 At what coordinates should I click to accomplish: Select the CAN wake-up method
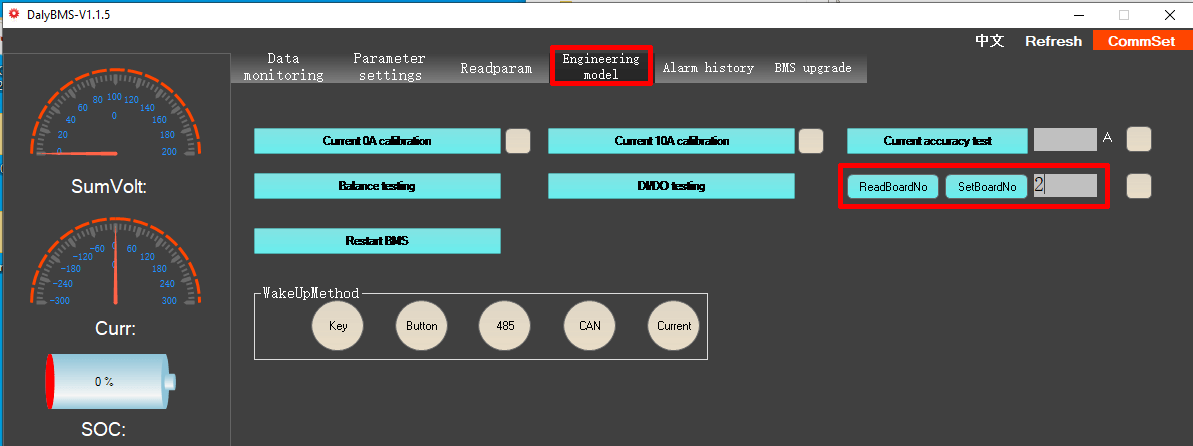click(590, 326)
